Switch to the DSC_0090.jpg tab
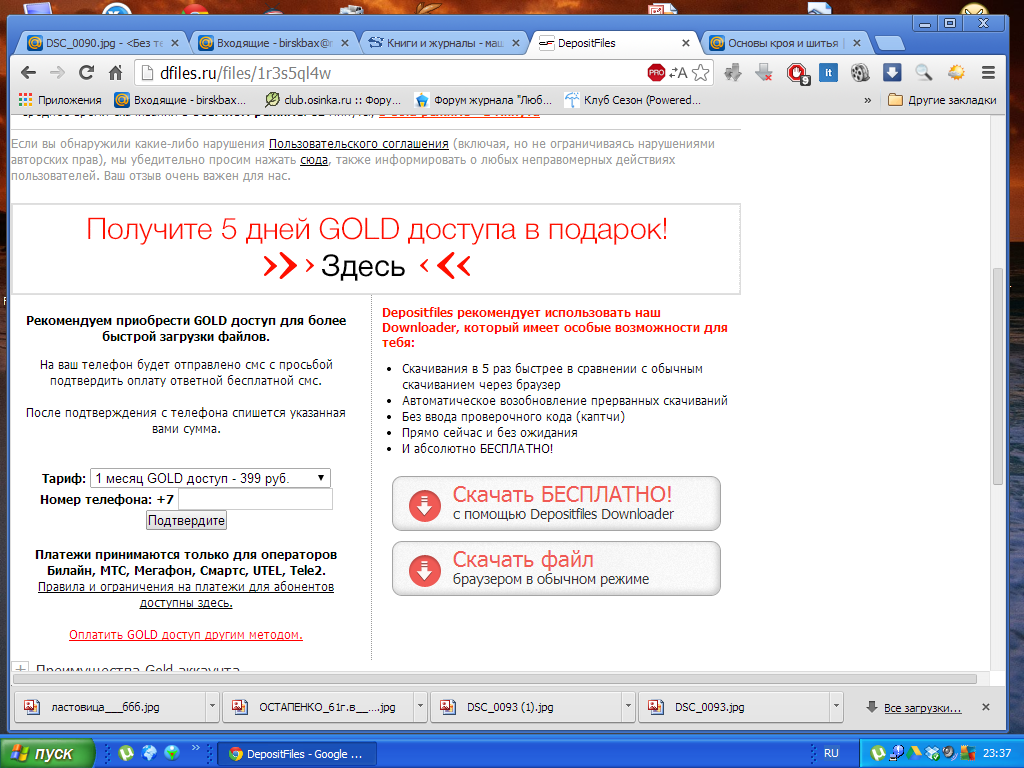The width and height of the screenshot is (1024, 768). 103,43
